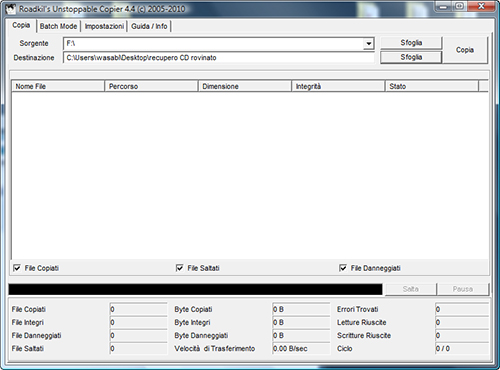
Task: Click the Salta button
Action: (411, 289)
